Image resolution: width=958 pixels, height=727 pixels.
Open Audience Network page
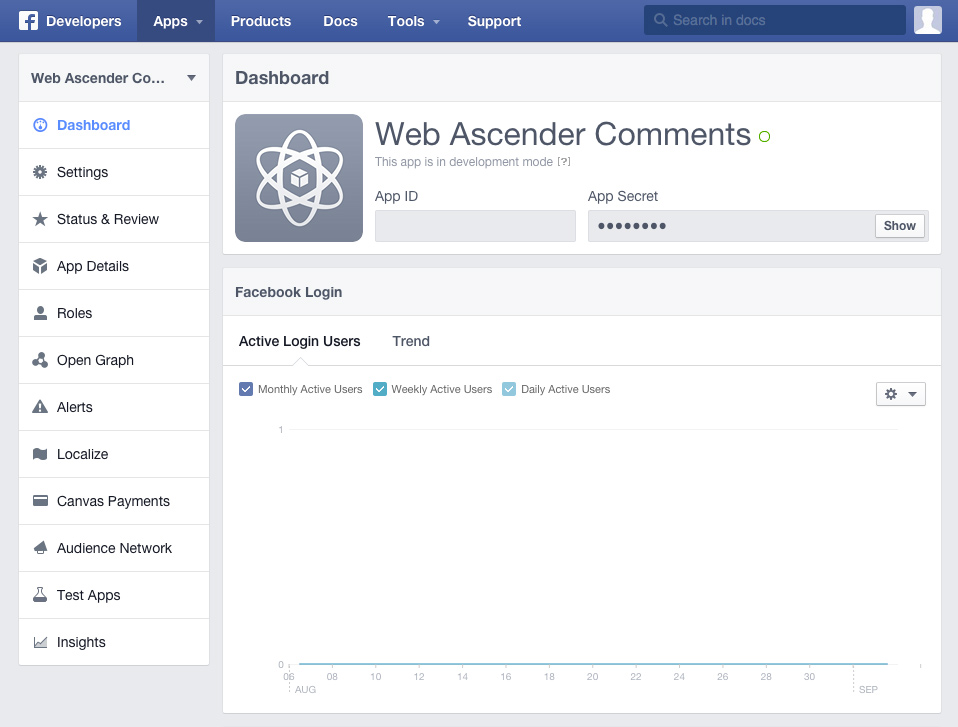pyautogui.click(x=114, y=548)
